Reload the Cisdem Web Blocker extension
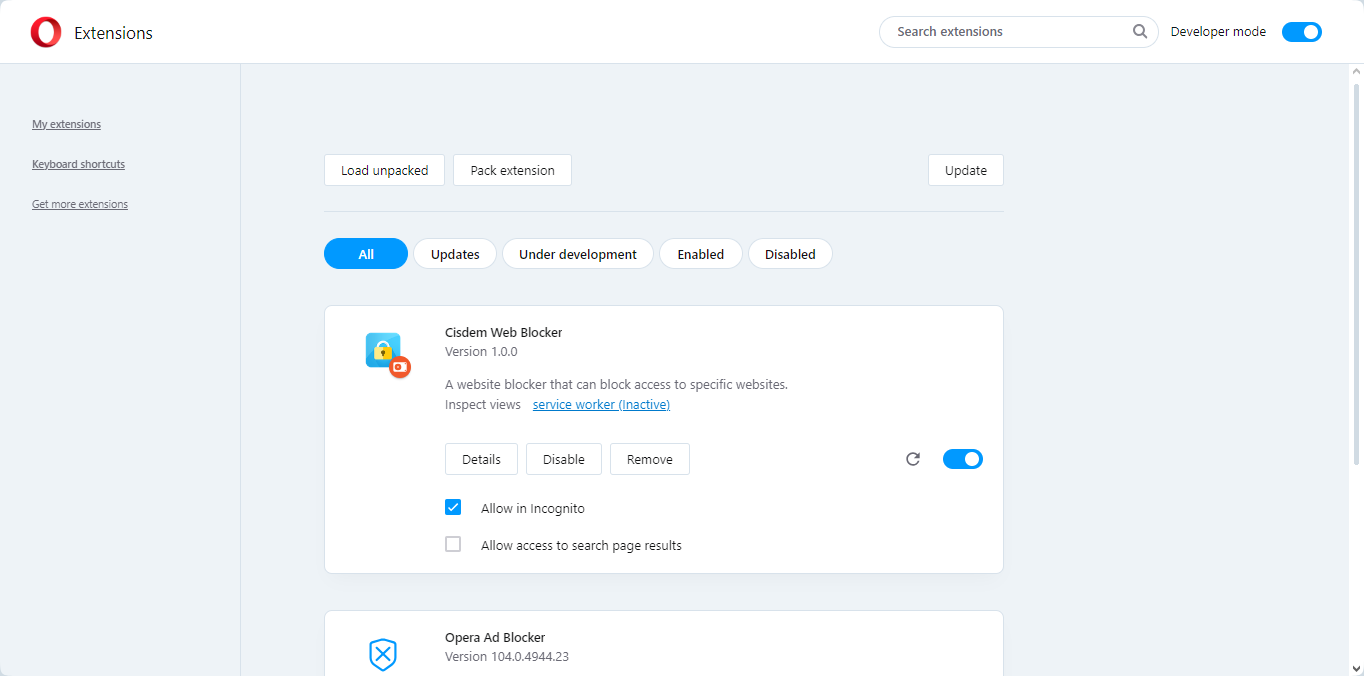The width and height of the screenshot is (1364, 676). click(912, 459)
